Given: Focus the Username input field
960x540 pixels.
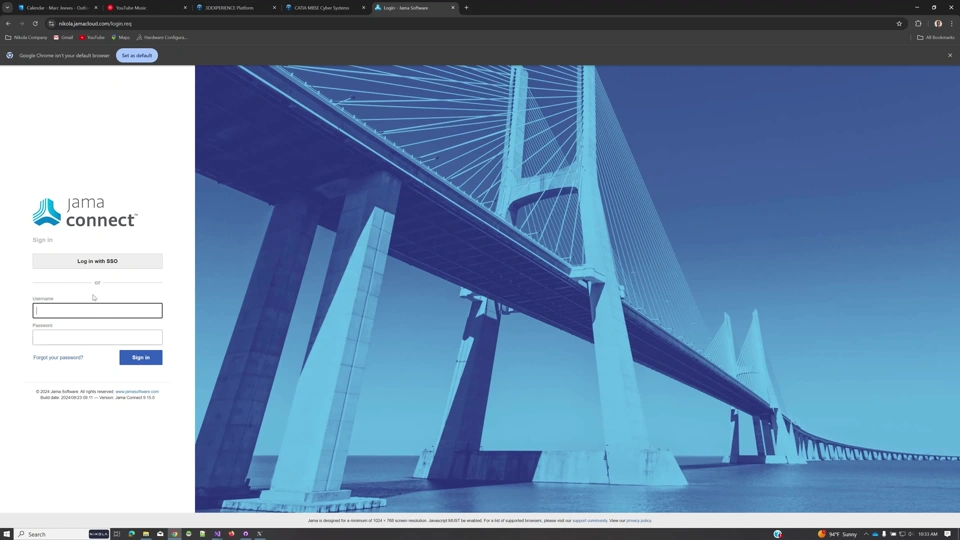Looking at the screenshot, I should (97, 310).
